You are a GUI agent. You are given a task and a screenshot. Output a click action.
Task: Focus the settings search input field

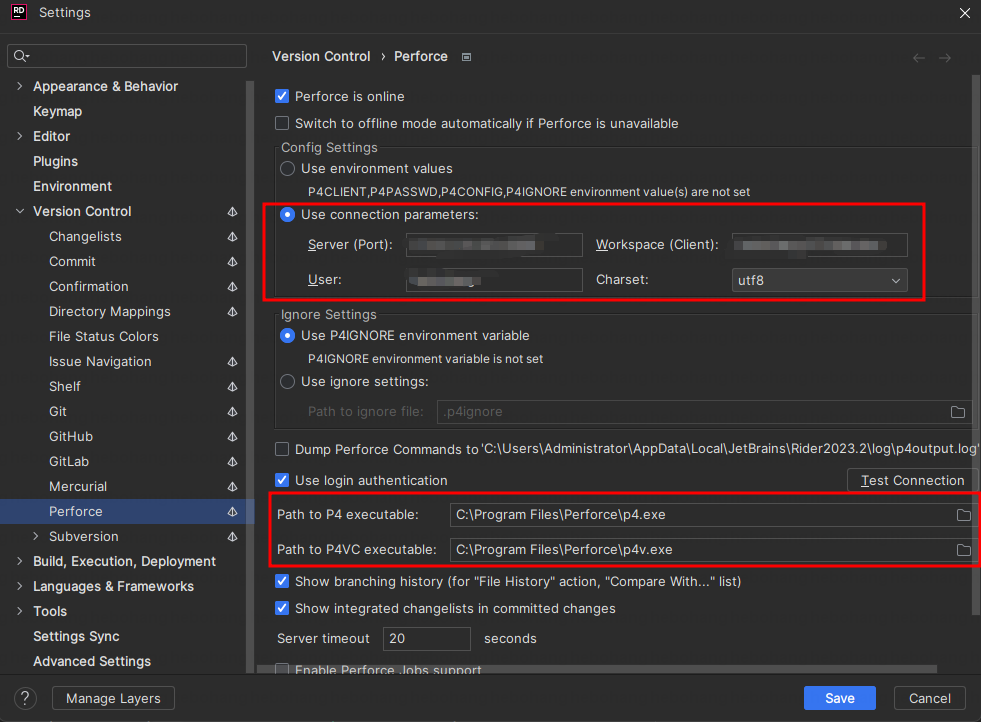pyautogui.click(x=127, y=56)
